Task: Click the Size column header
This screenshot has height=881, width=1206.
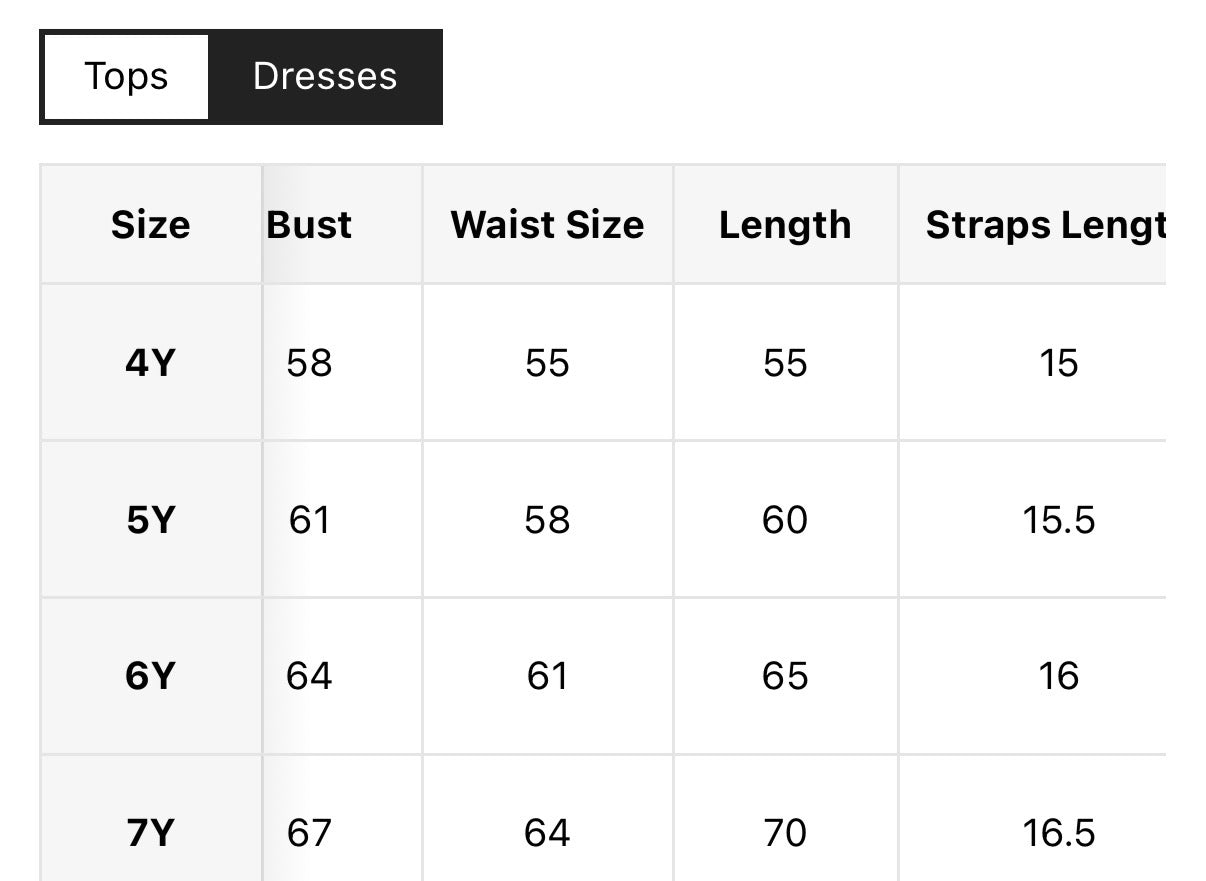Action: tap(151, 224)
